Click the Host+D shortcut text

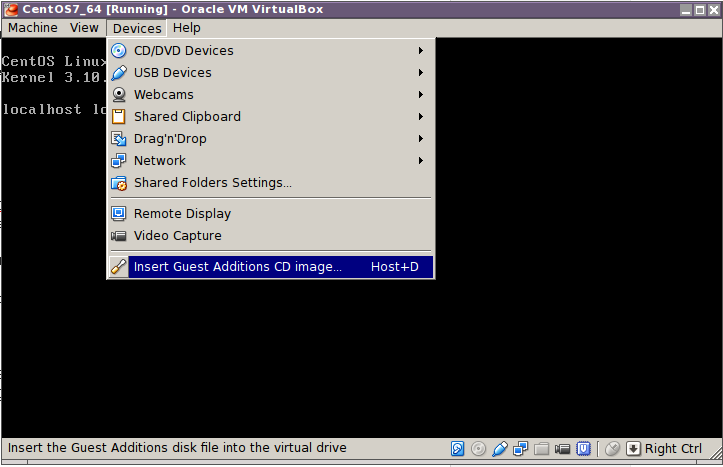395,267
